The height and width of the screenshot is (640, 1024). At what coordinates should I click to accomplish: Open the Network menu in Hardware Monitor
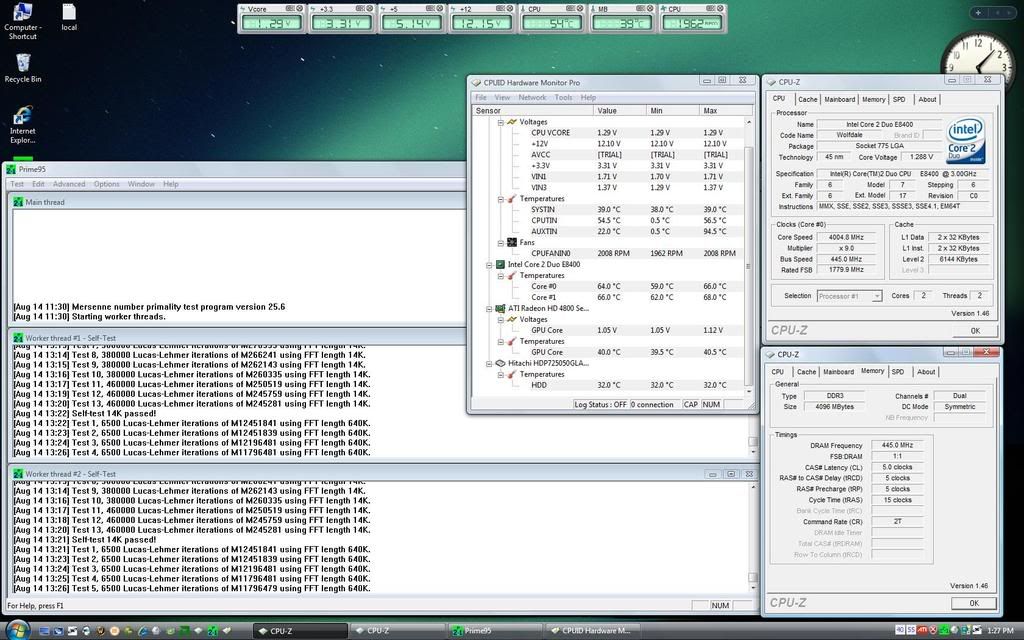532,97
